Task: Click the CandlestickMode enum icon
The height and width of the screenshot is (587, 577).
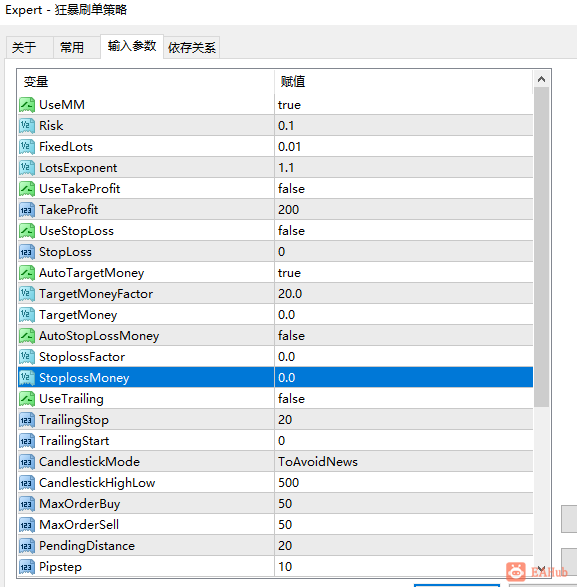Action: coord(27,462)
